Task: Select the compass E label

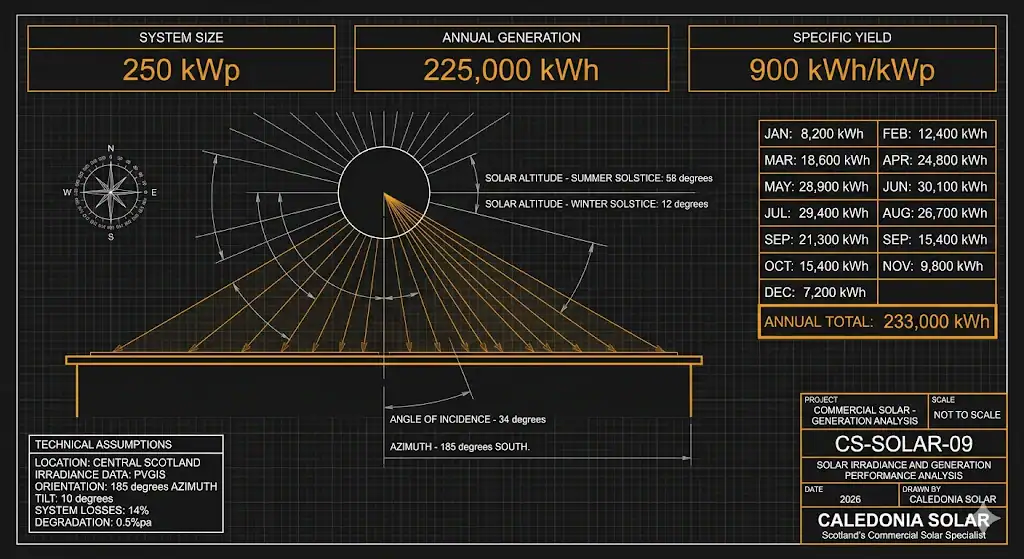Action: 154,193
